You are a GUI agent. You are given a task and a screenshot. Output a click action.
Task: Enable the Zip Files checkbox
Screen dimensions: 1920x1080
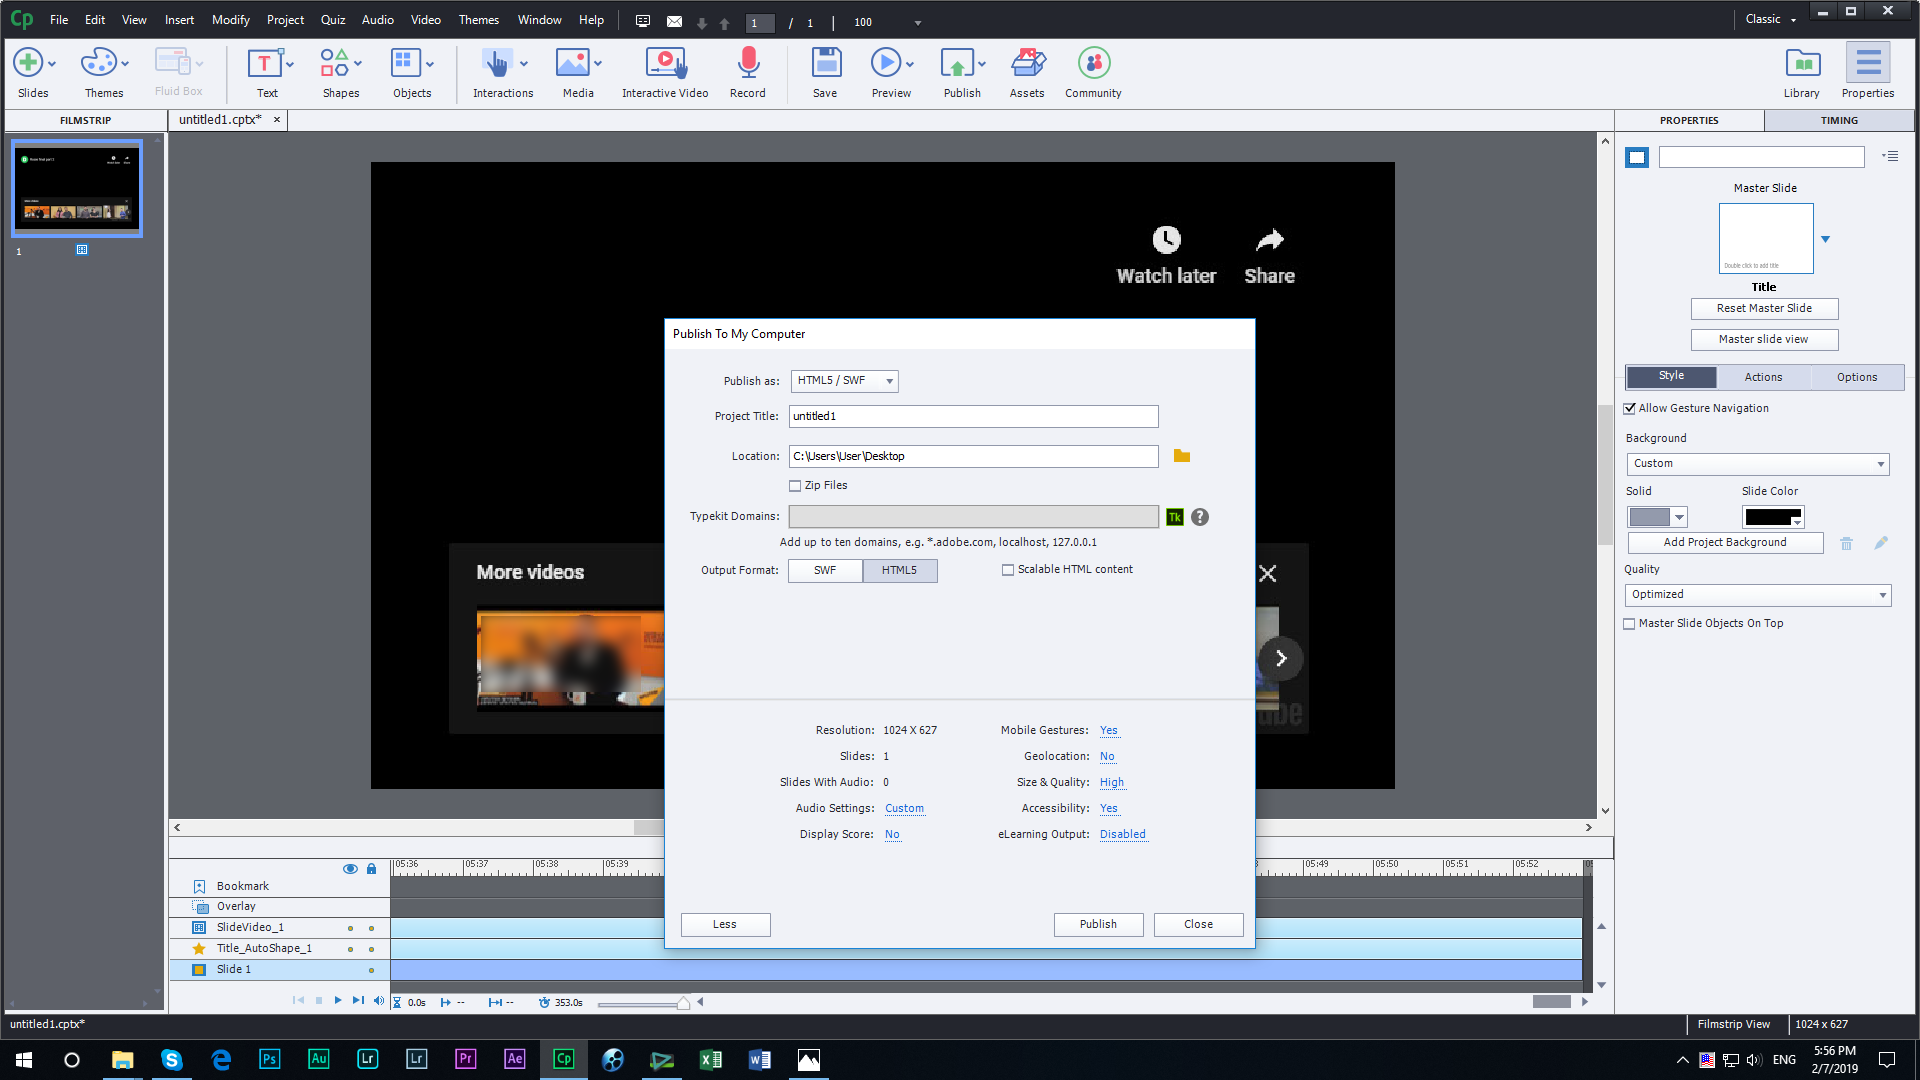tap(795, 486)
